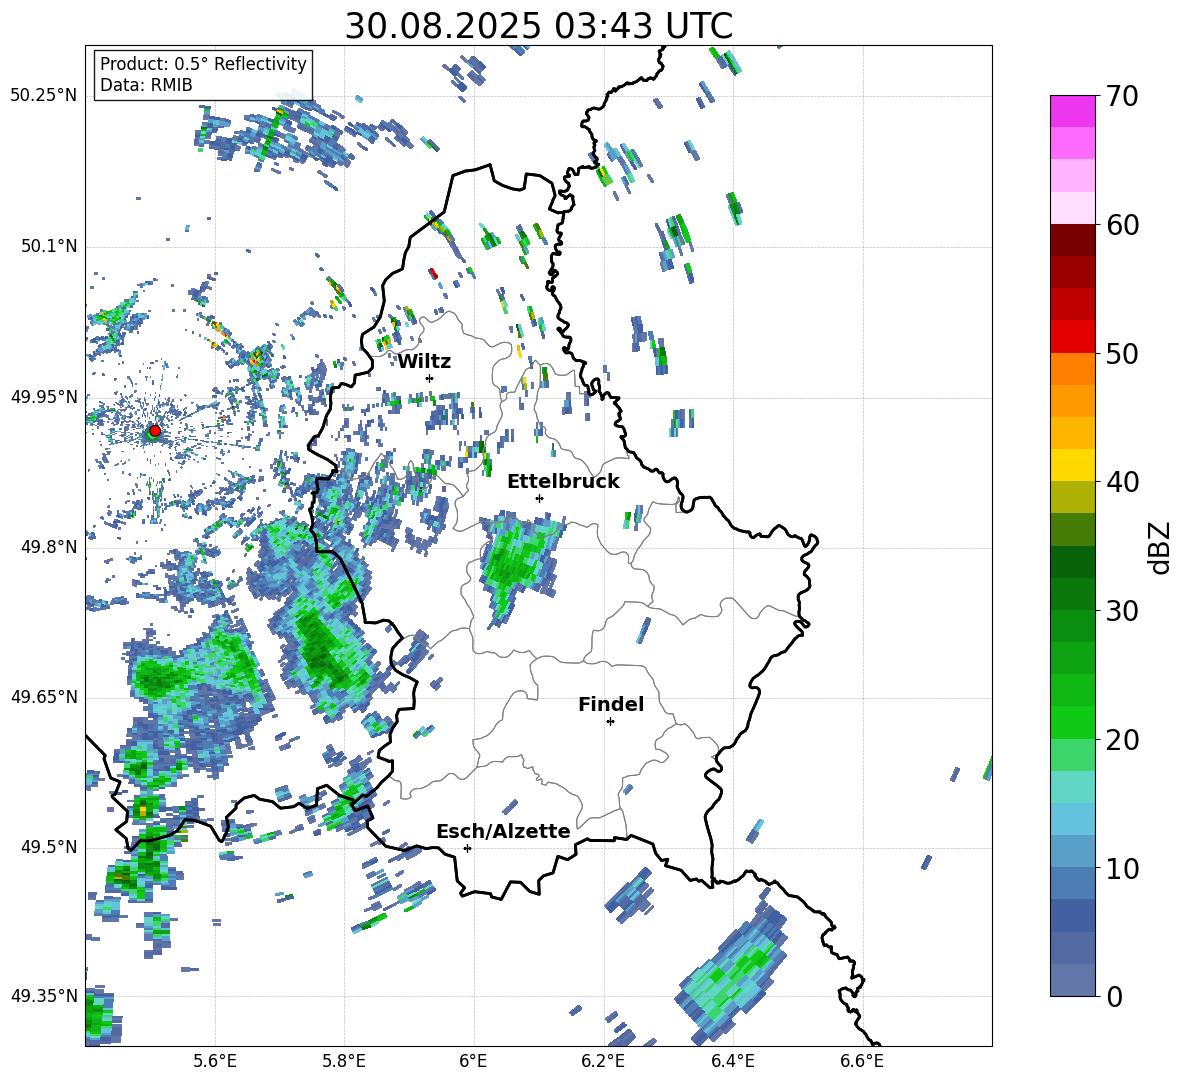Viewport: 1184px width, 1081px height.
Task: Click the 40 value on the colorbar
Action: 1122,482
